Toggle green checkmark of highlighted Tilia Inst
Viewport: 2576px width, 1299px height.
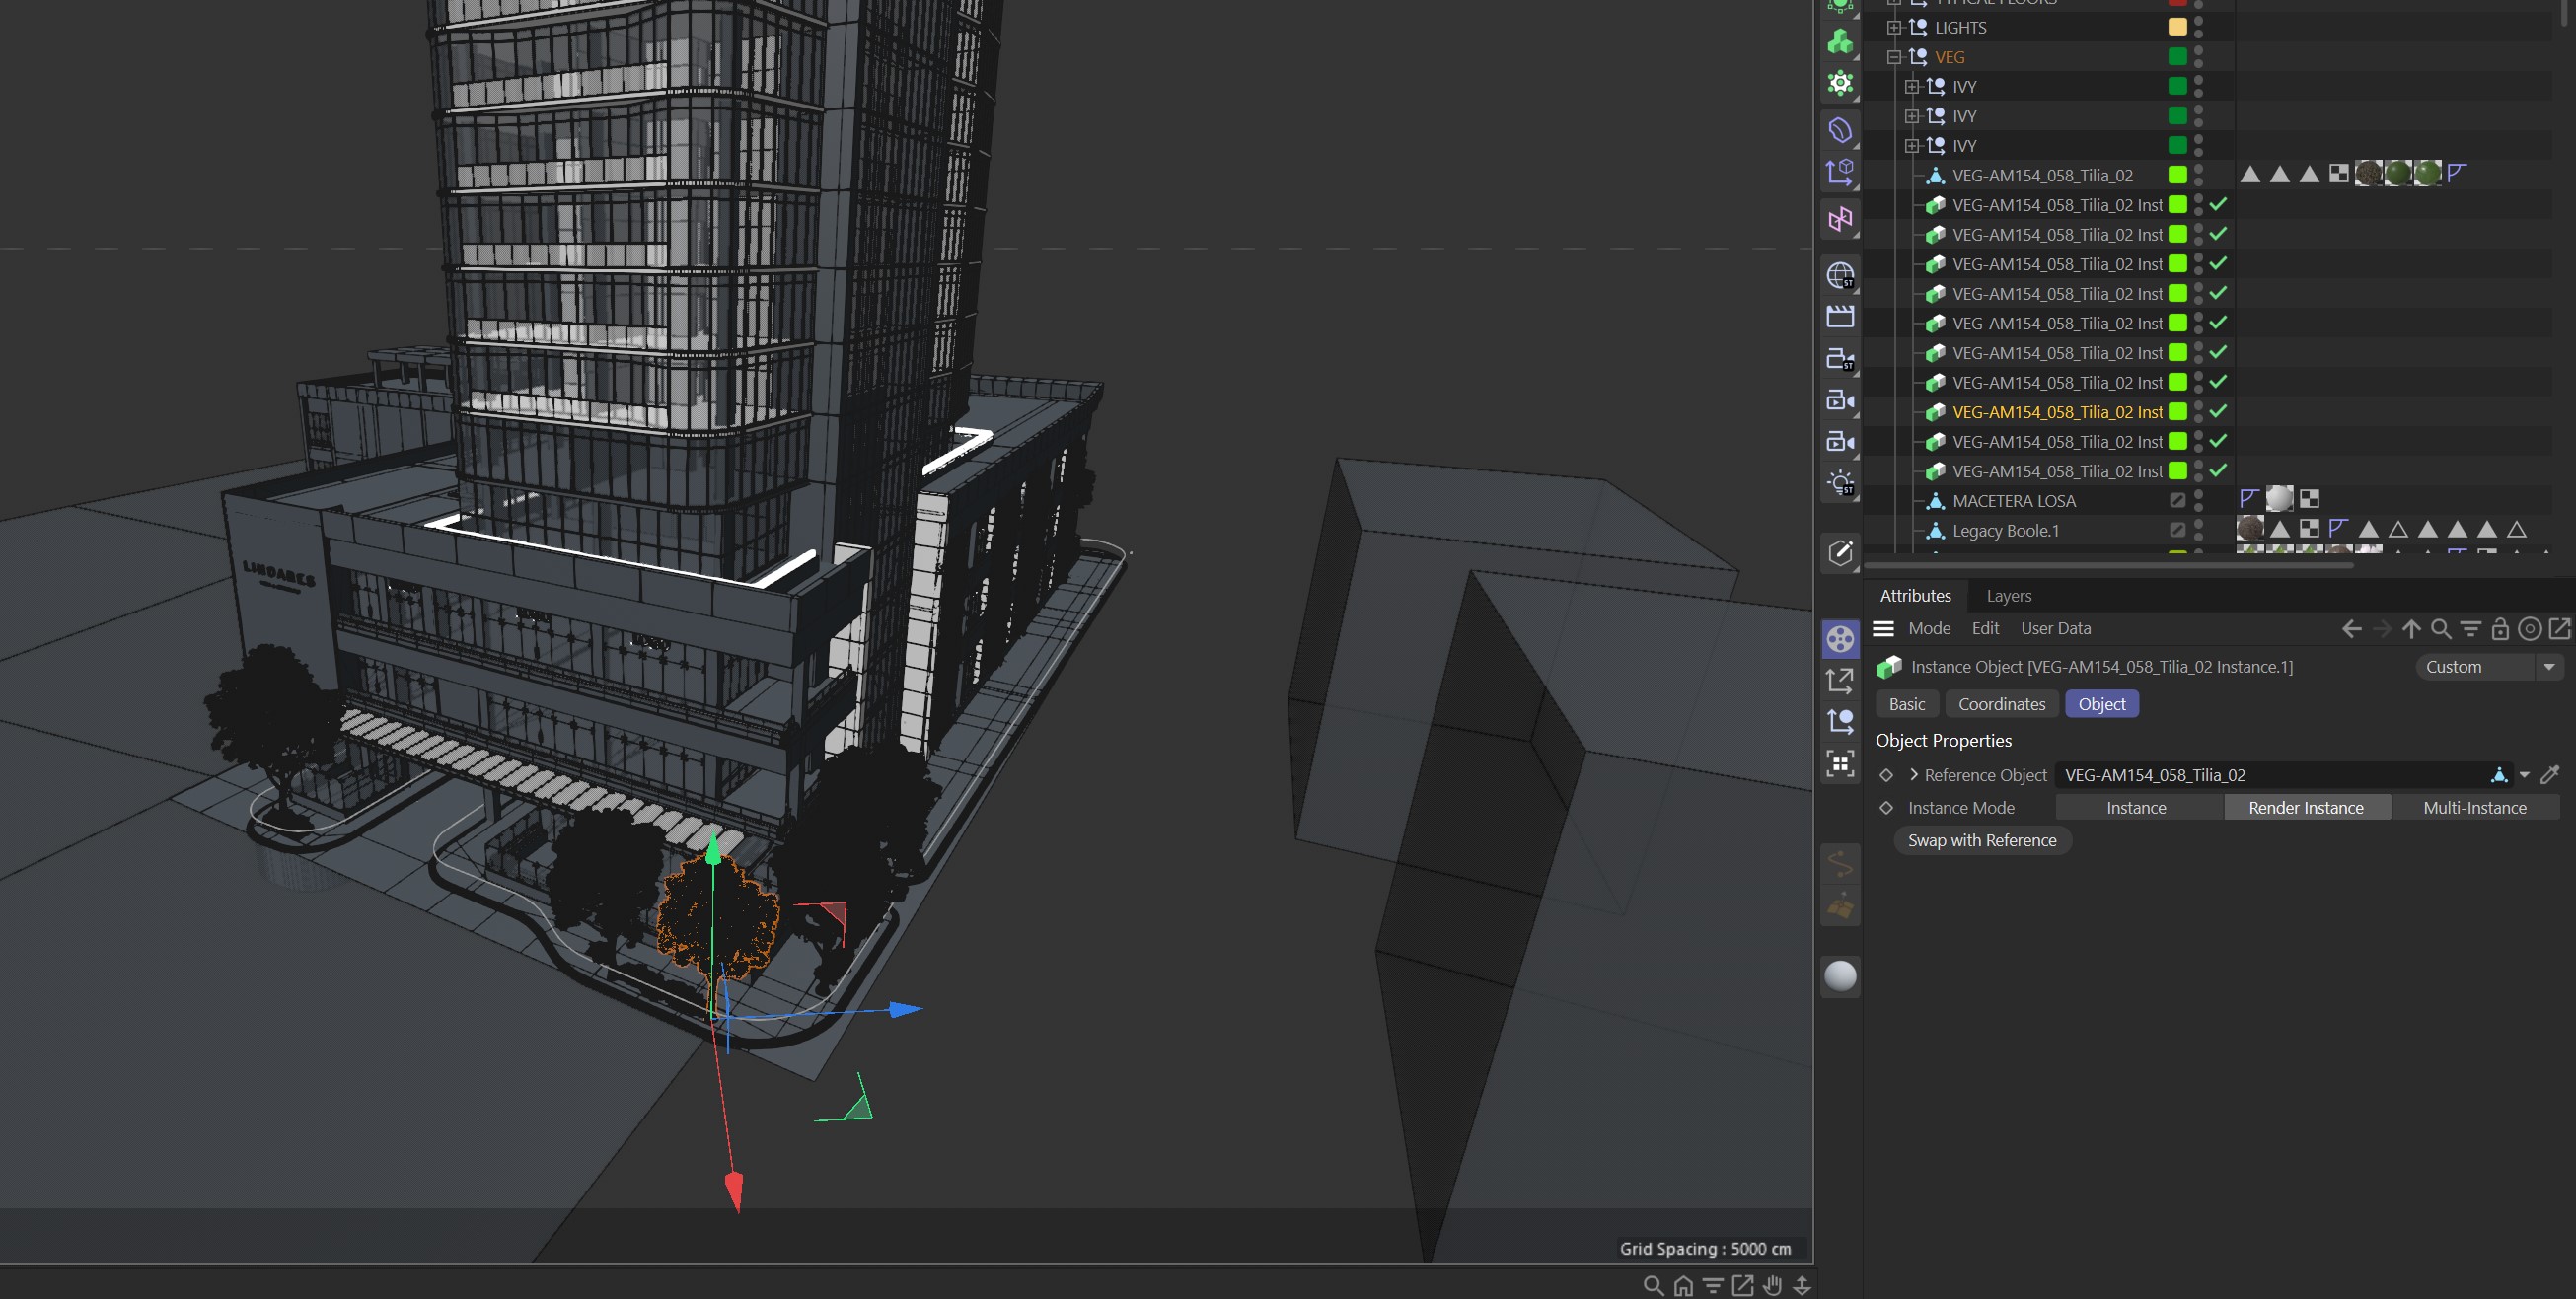2218,412
